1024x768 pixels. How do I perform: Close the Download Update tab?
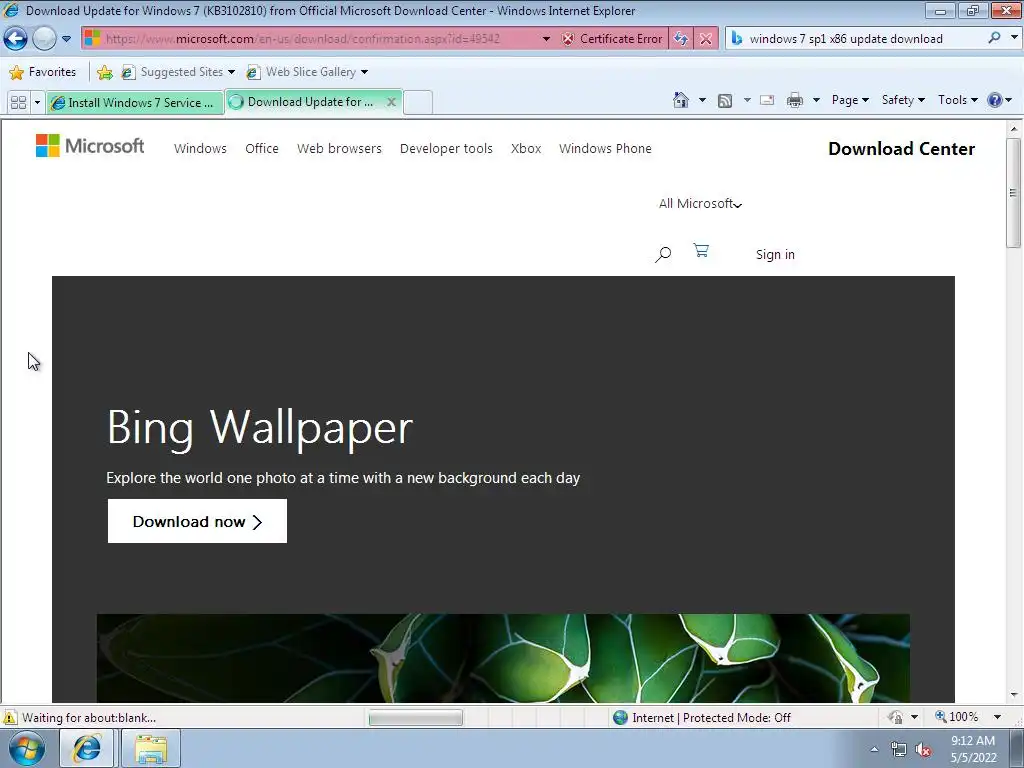pyautogui.click(x=391, y=102)
